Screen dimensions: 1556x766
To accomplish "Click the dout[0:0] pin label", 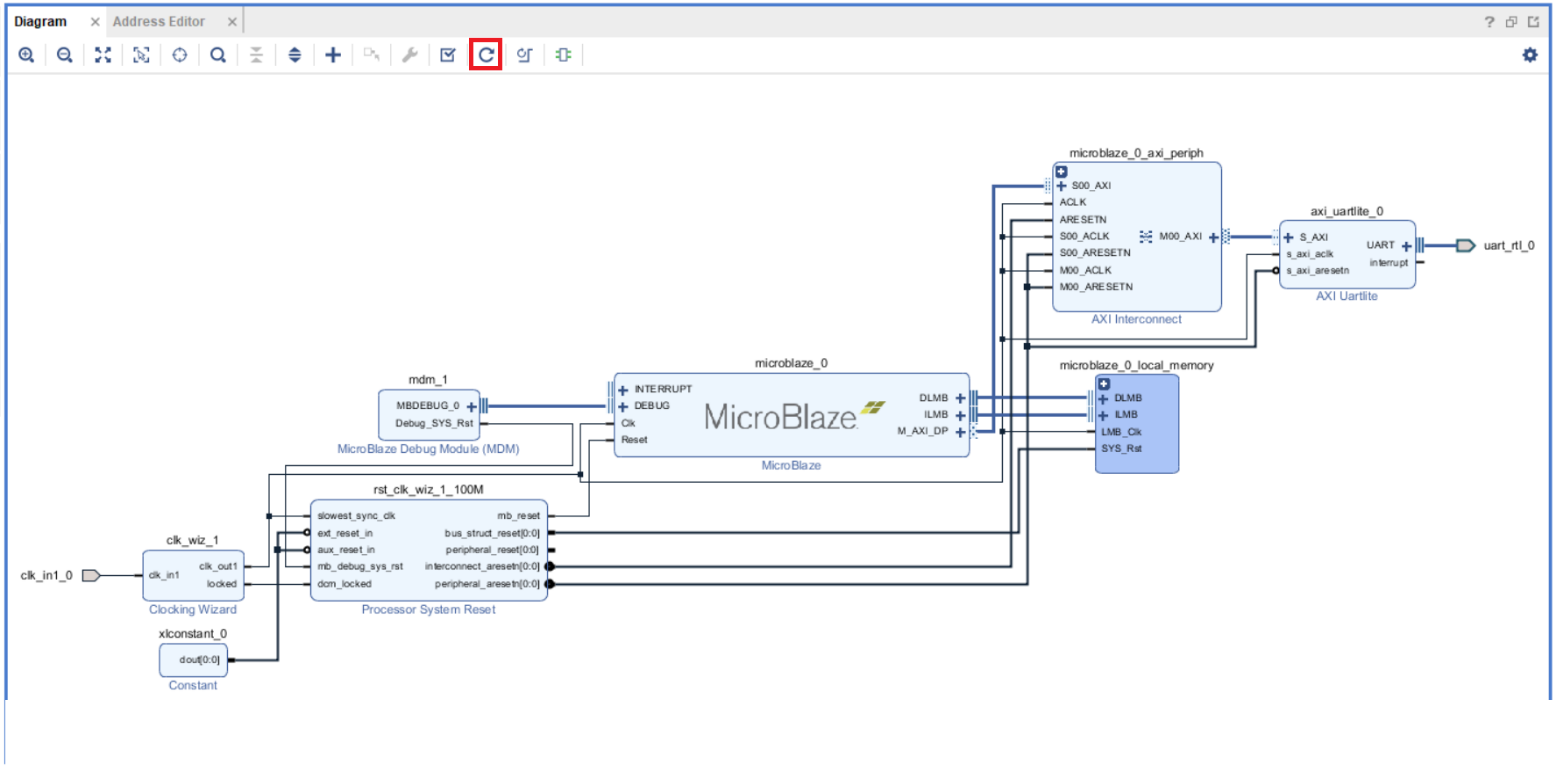I will (x=202, y=659).
